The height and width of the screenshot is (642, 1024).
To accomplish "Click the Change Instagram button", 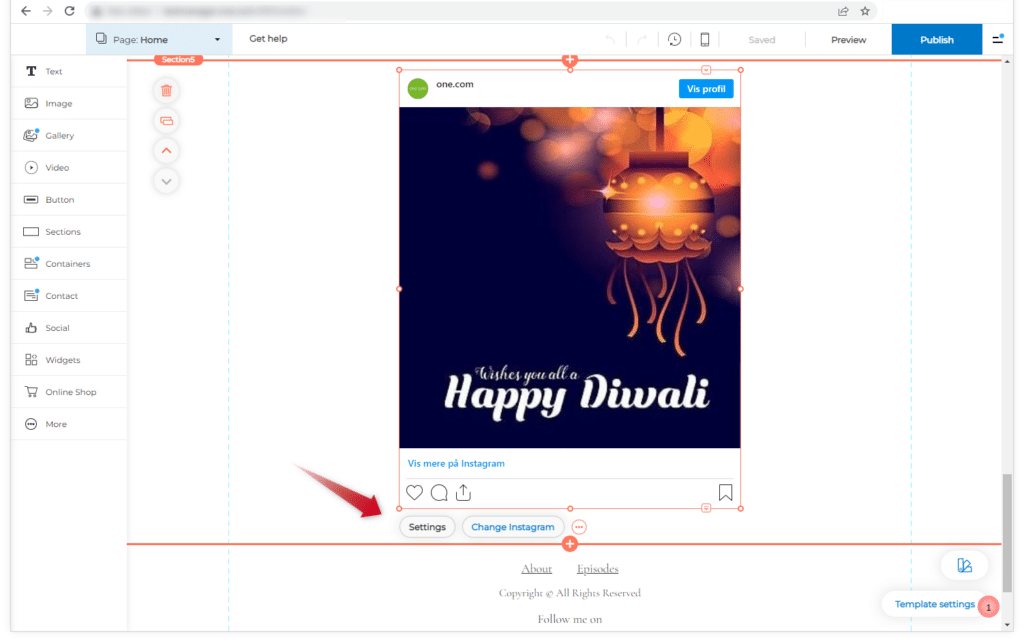I will pos(512,527).
